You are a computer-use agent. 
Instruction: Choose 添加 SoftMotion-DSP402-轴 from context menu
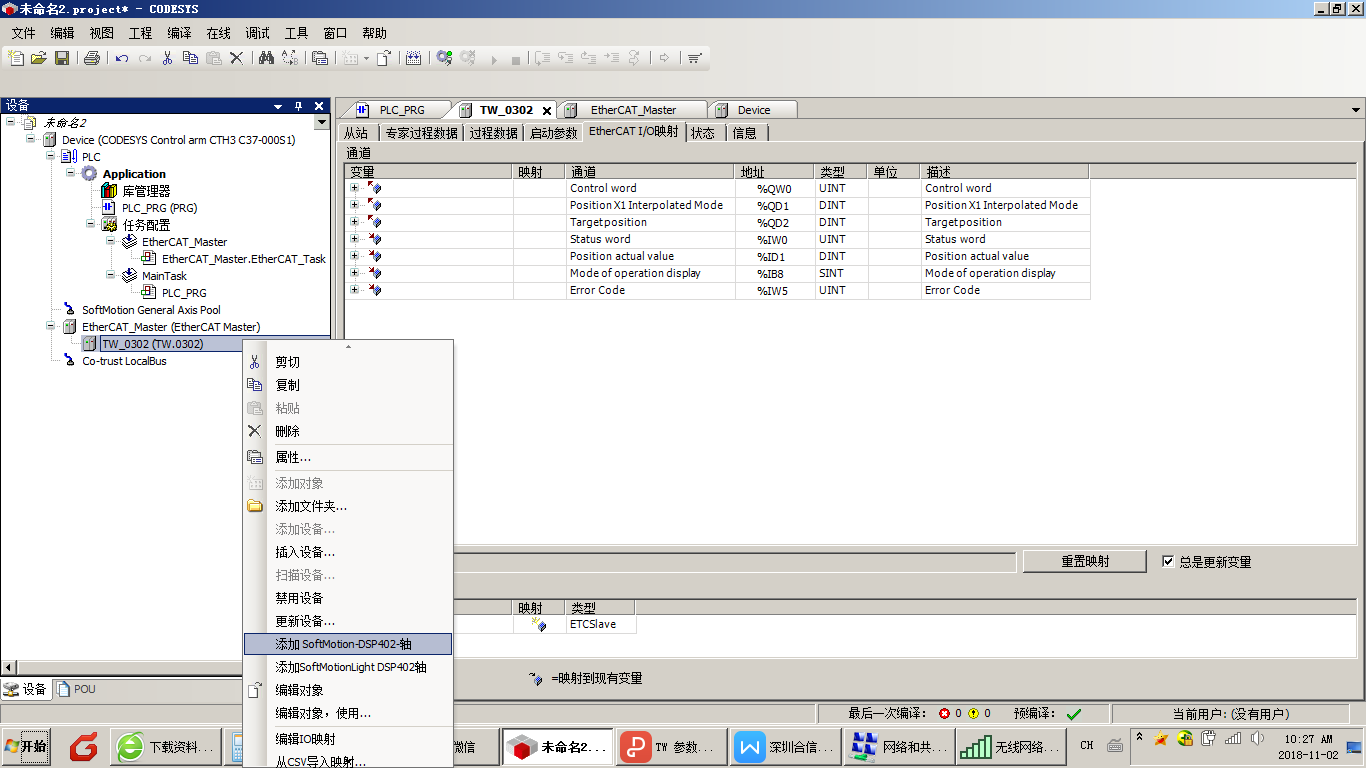pos(348,644)
